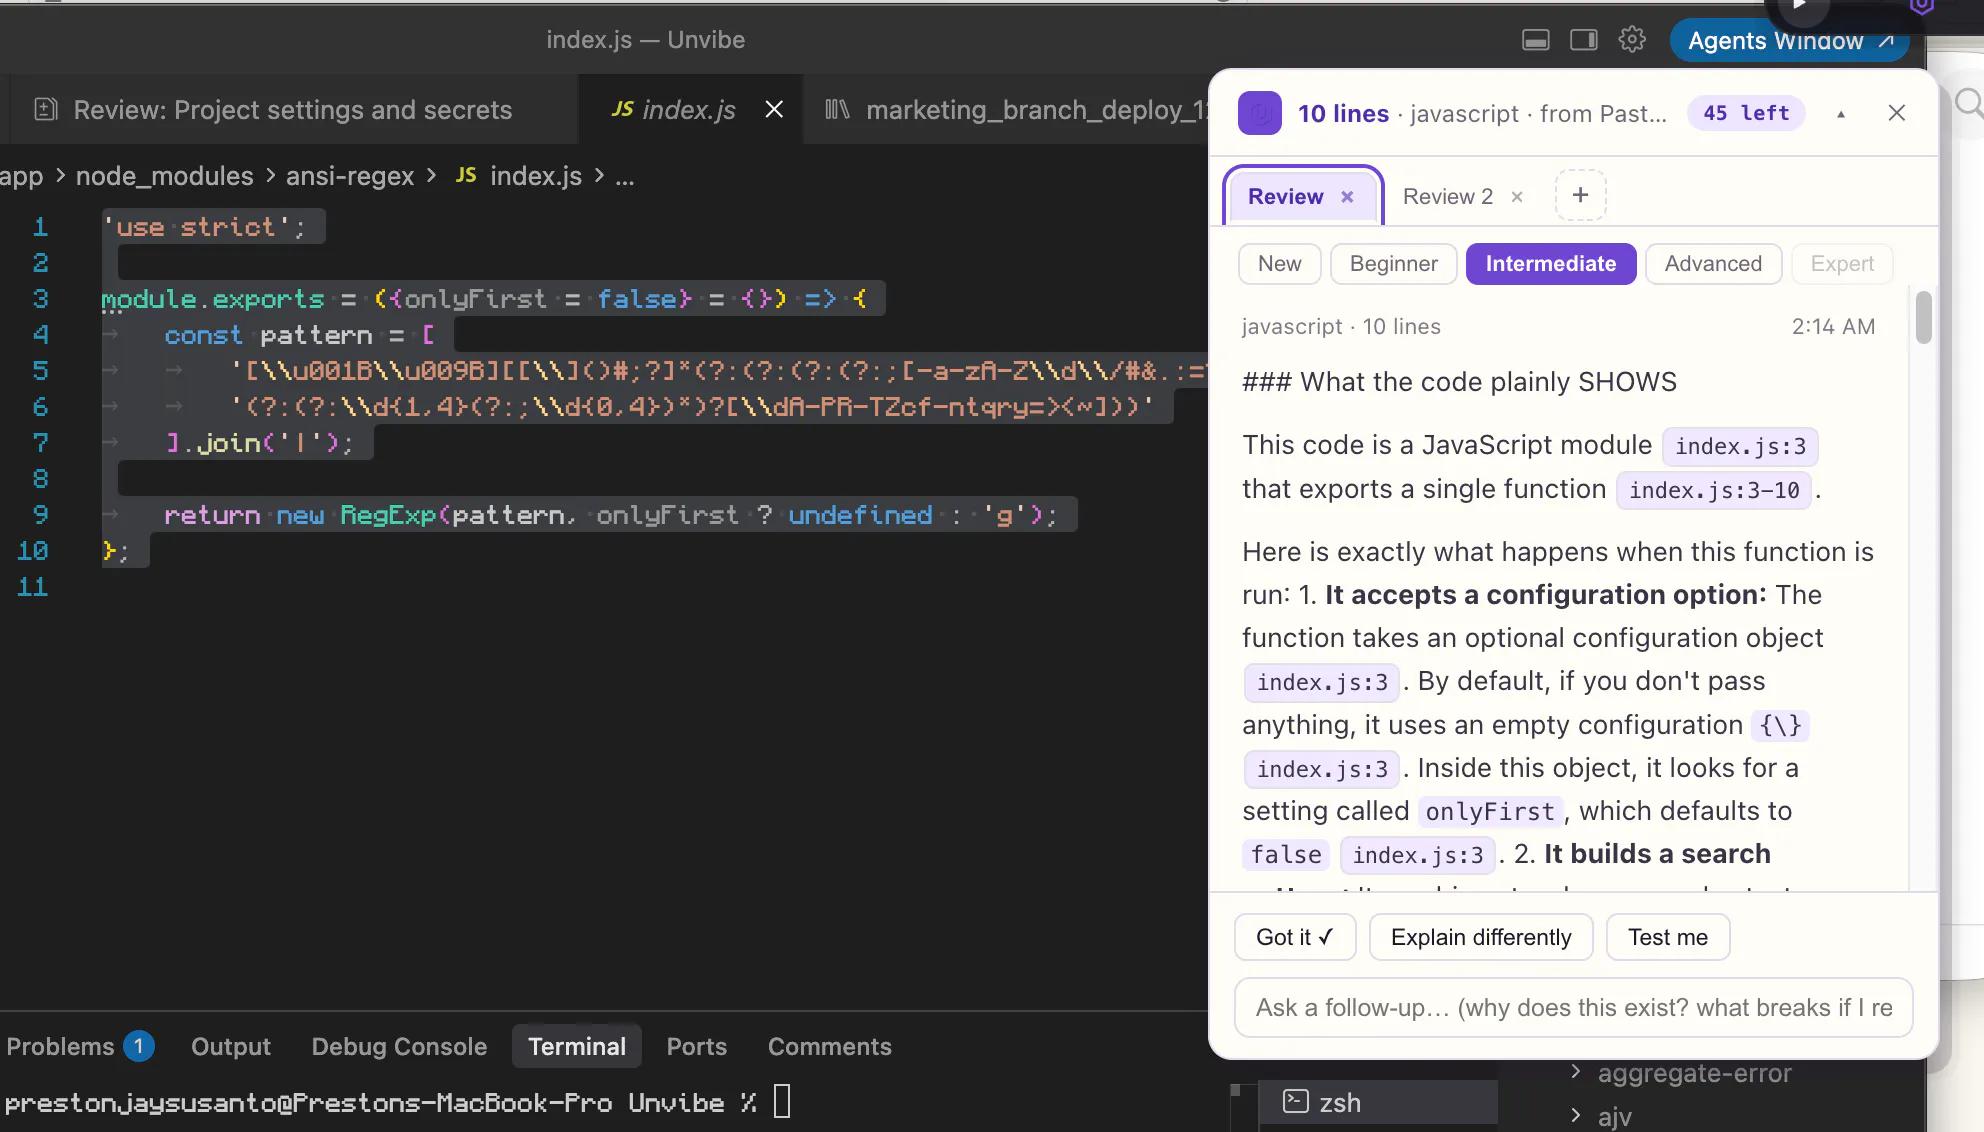Toggle the bottom panel layout icon
Image resolution: width=1984 pixels, height=1132 pixels.
(1536, 40)
